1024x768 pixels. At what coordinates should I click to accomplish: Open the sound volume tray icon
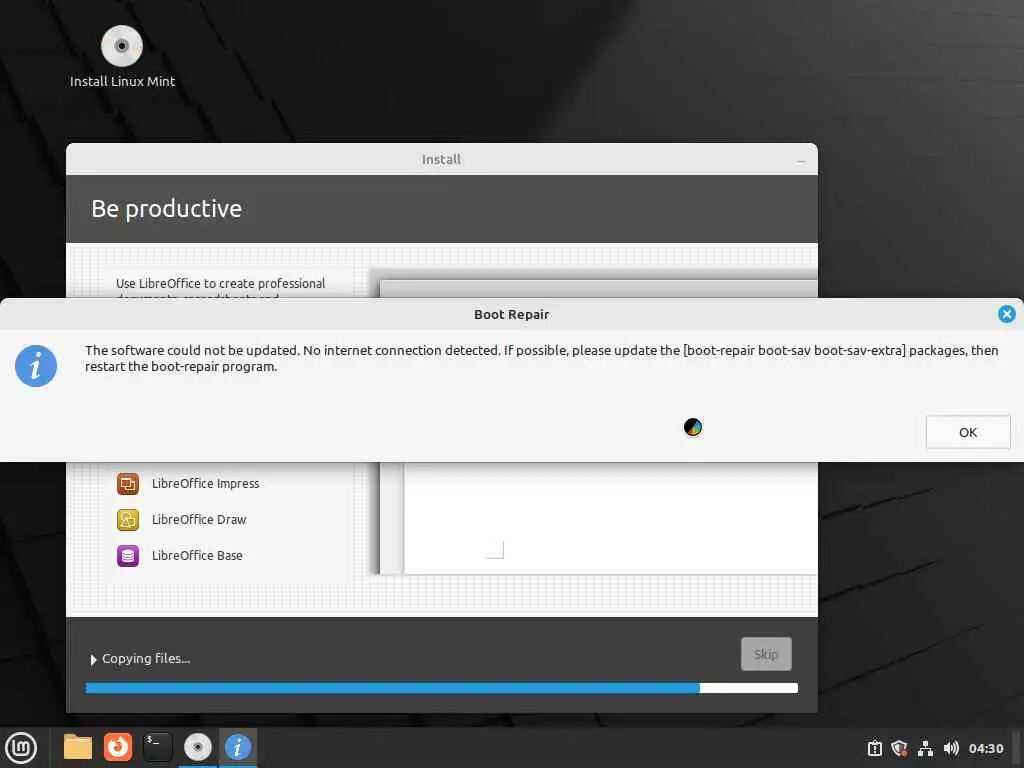coord(951,748)
